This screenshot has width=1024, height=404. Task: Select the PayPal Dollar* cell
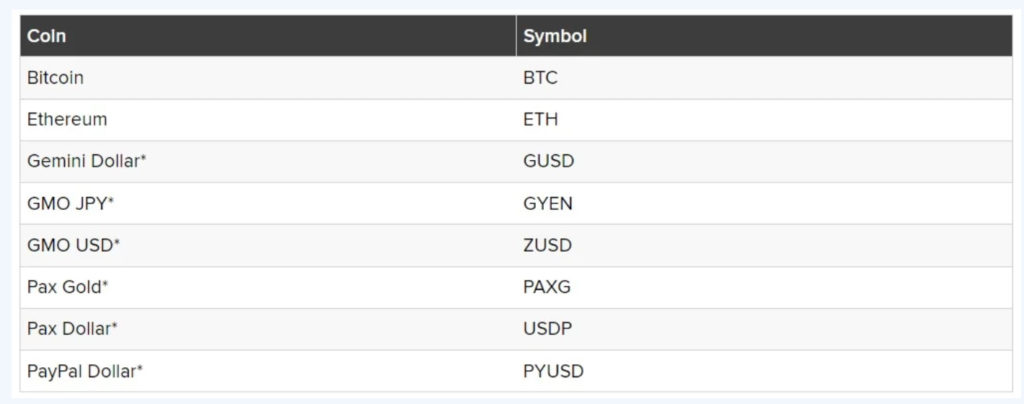(x=85, y=371)
